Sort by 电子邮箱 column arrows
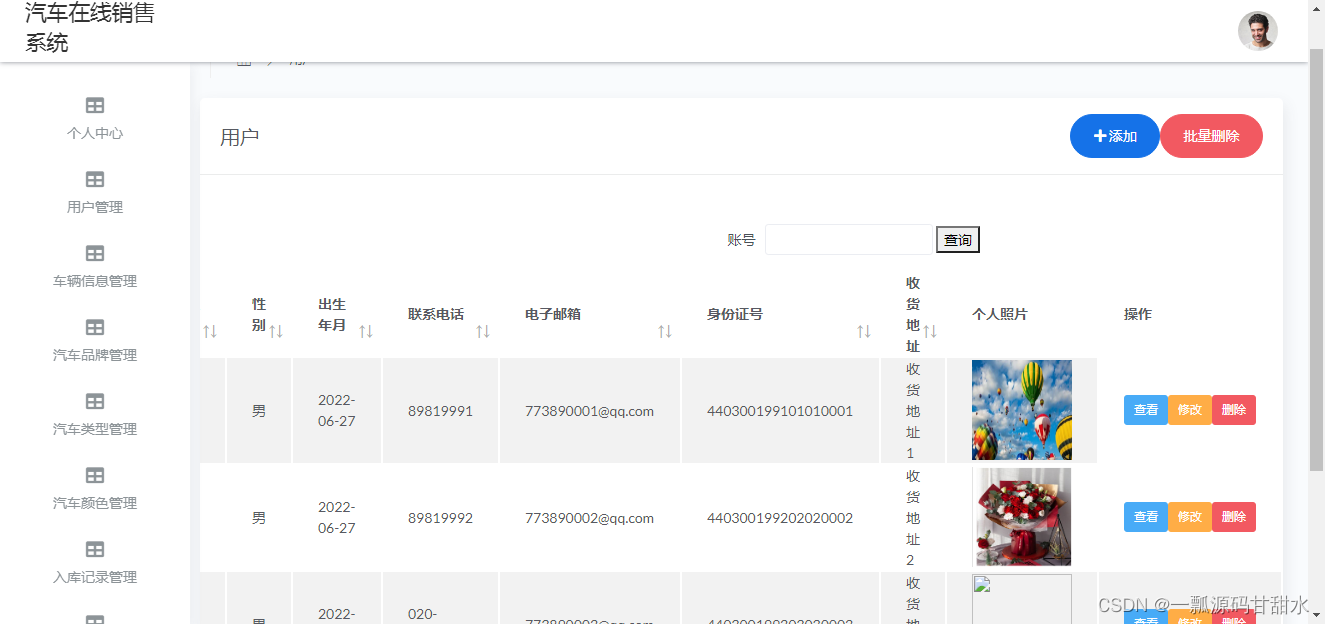The width and height of the screenshot is (1325, 624). click(665, 331)
